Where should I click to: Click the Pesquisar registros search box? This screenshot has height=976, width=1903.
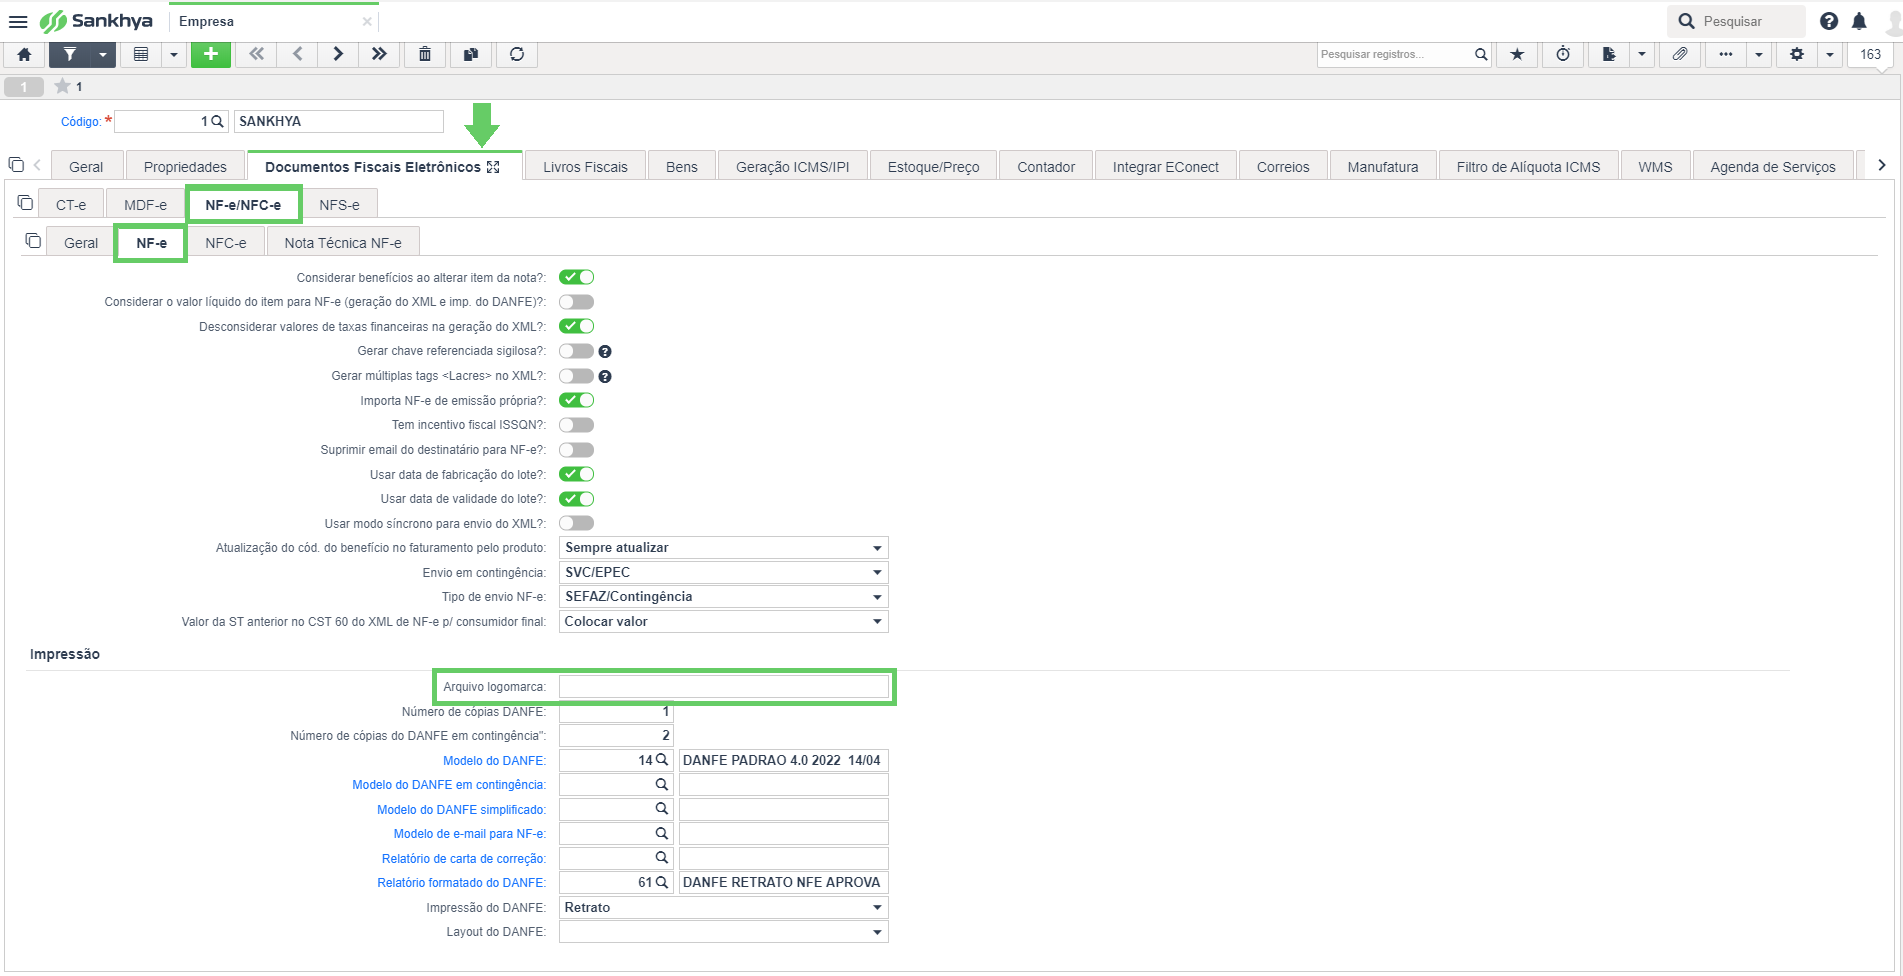coord(1395,54)
